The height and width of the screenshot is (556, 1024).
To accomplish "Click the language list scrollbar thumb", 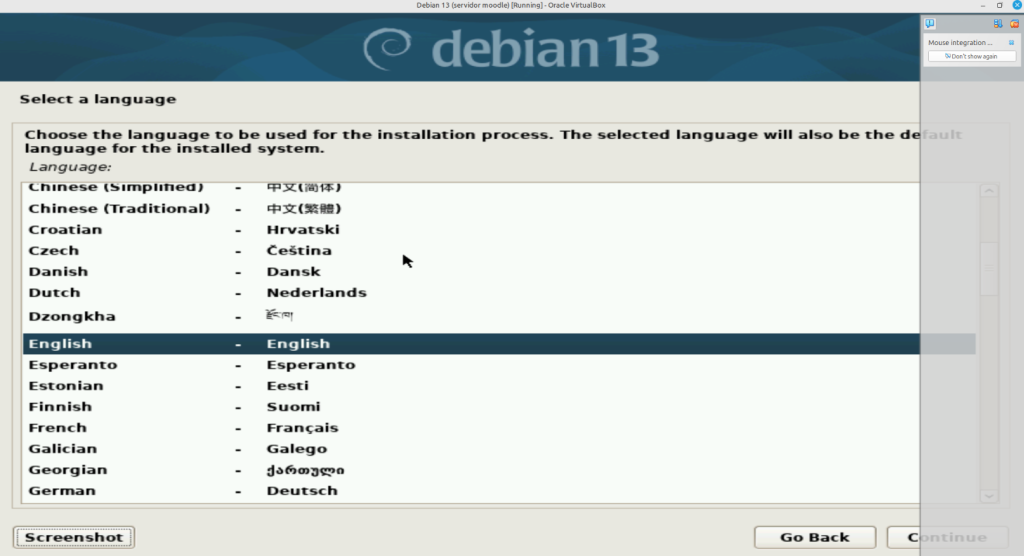I will pyautogui.click(x=988, y=268).
